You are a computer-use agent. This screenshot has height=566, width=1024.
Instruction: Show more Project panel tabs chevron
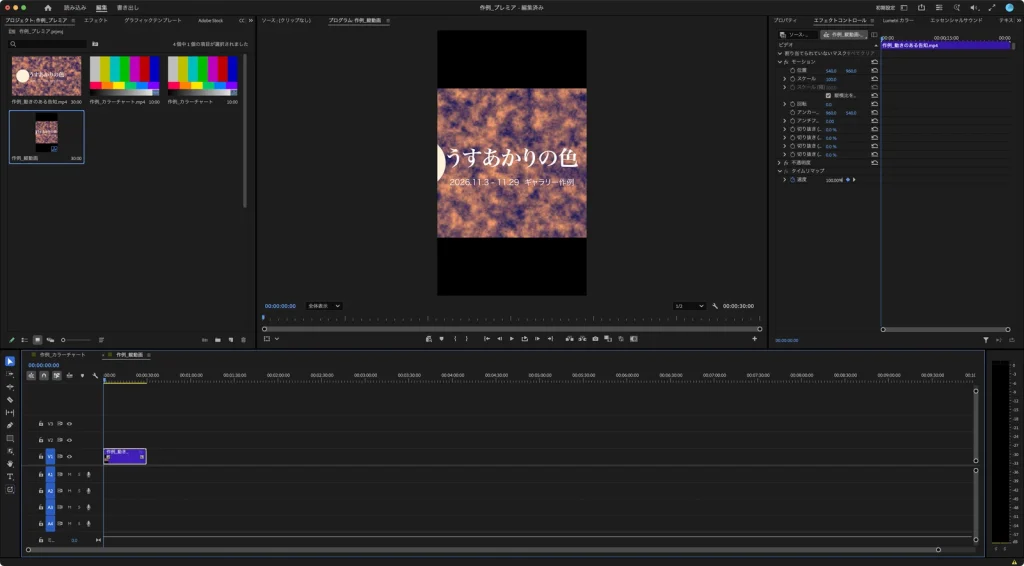pyautogui.click(x=251, y=20)
